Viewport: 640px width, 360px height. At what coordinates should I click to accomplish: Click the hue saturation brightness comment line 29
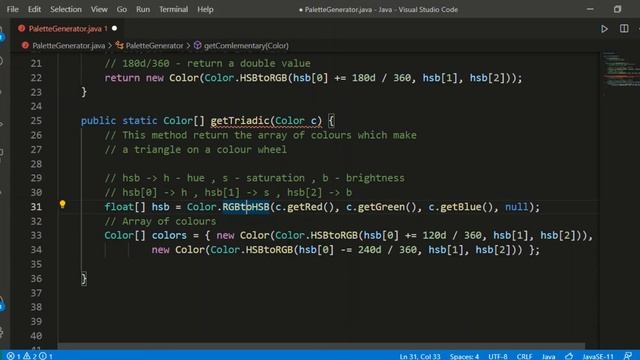(x=255, y=178)
